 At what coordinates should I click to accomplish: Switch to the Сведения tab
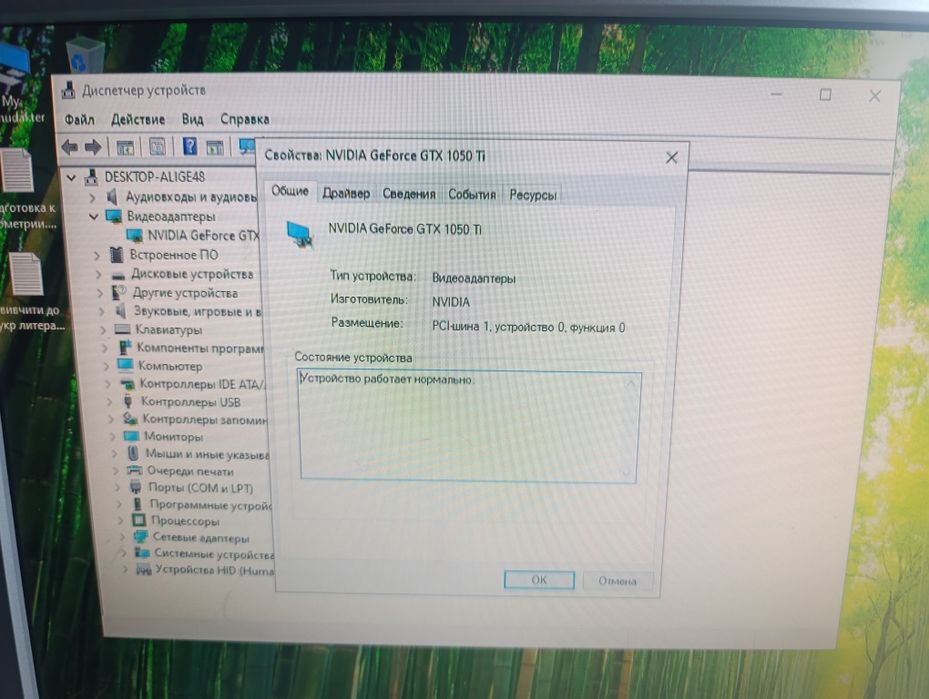coord(409,194)
